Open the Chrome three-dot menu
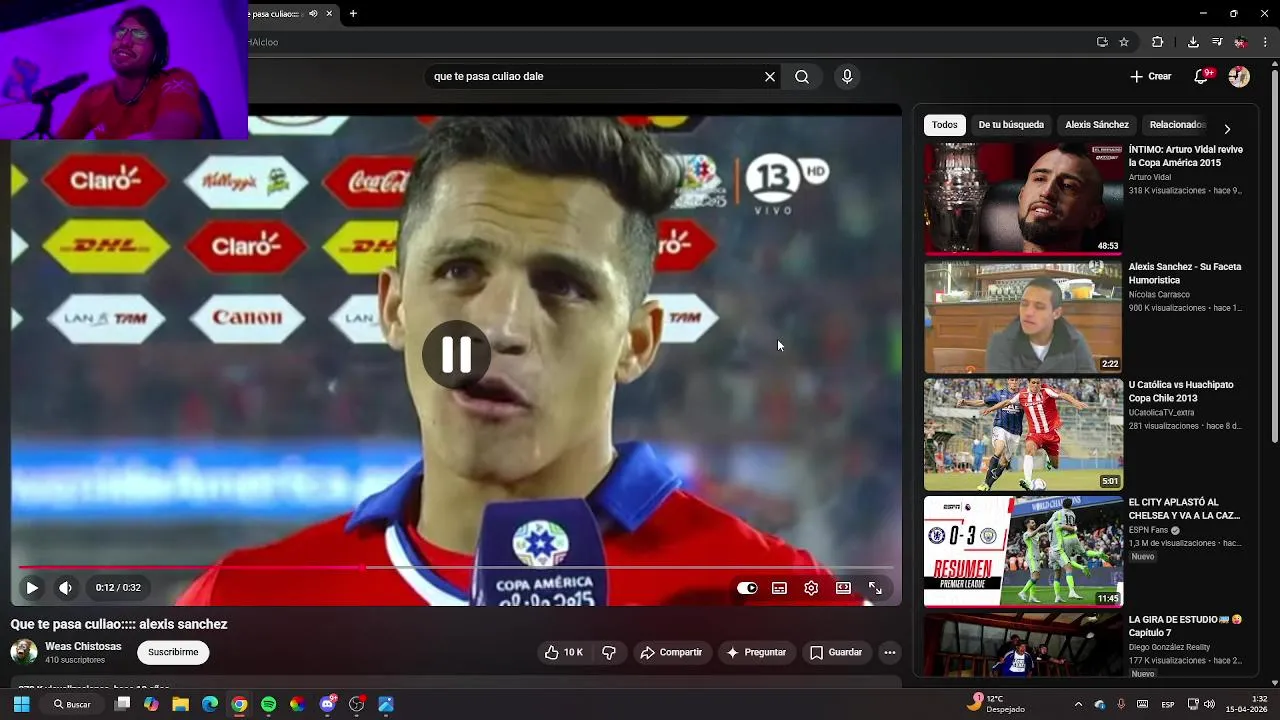Image resolution: width=1280 pixels, height=720 pixels. tap(1266, 42)
